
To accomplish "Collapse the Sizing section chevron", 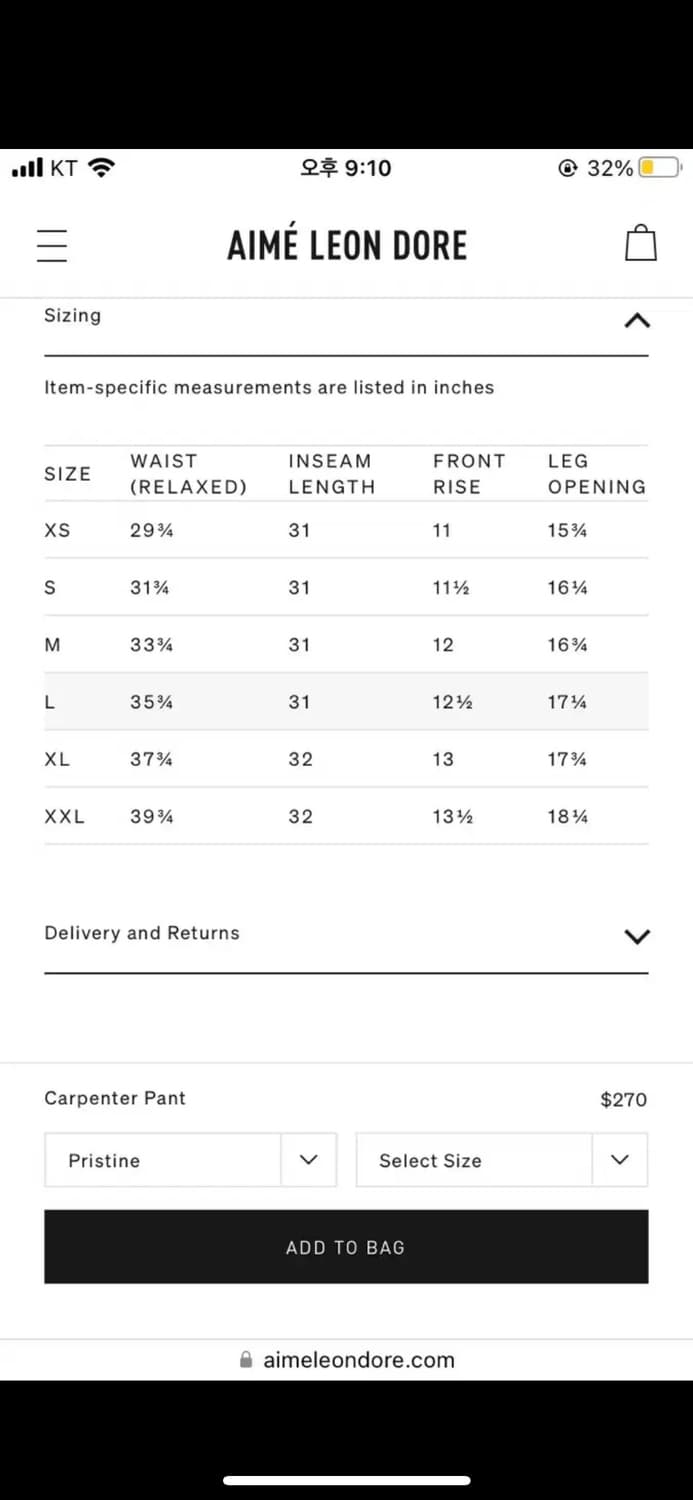I will pos(636,320).
